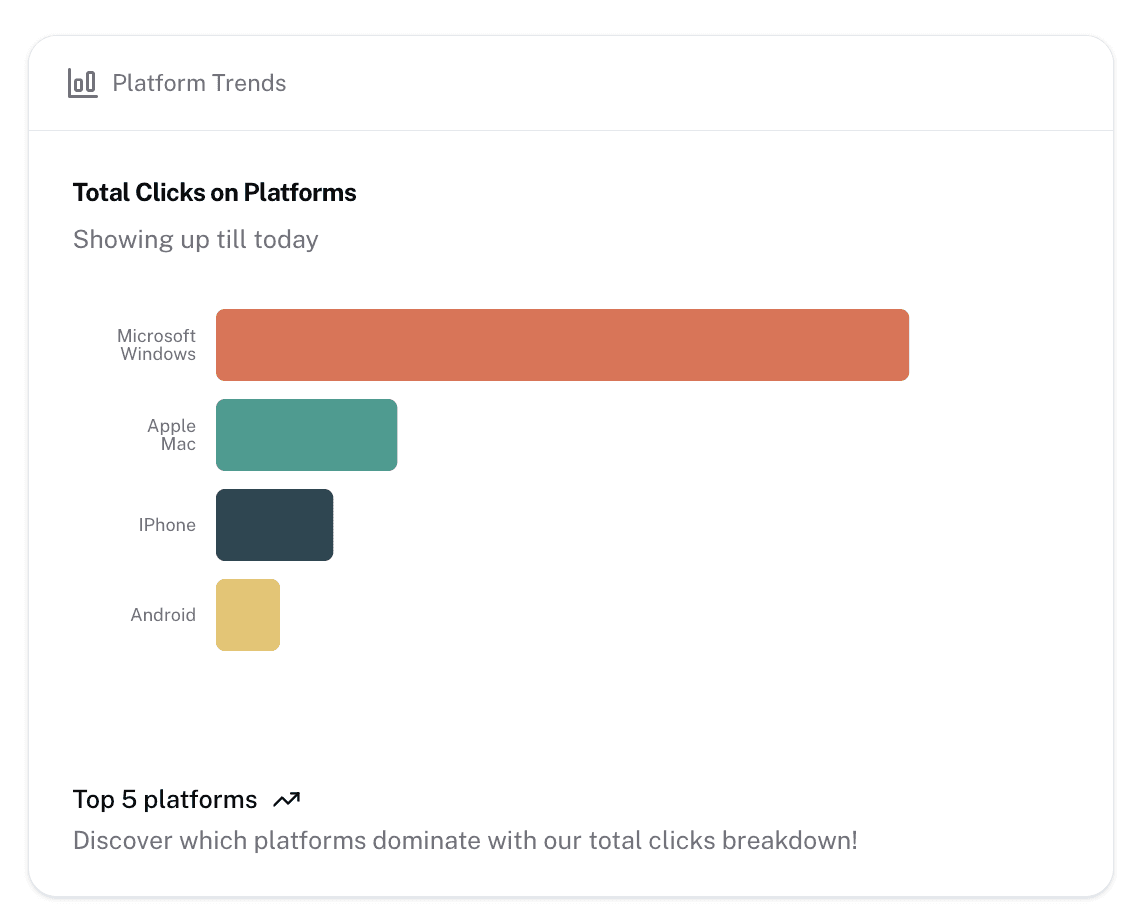This screenshot has width=1128, height=908.
Task: Click the divider line under card header
Action: click(571, 130)
